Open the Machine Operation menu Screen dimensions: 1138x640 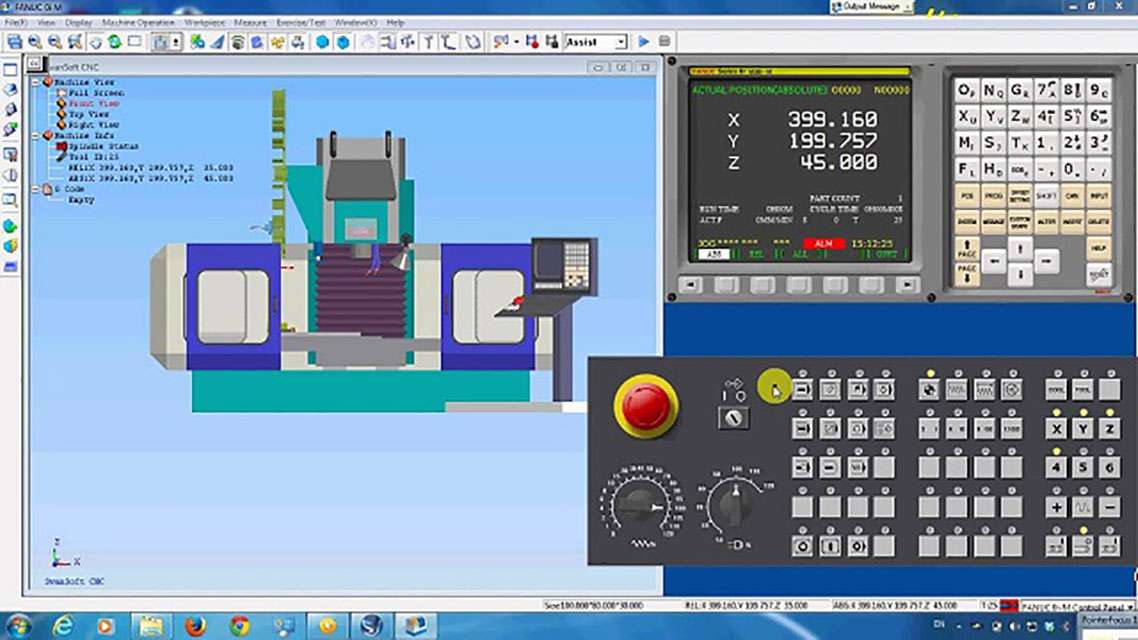pyautogui.click(x=138, y=22)
